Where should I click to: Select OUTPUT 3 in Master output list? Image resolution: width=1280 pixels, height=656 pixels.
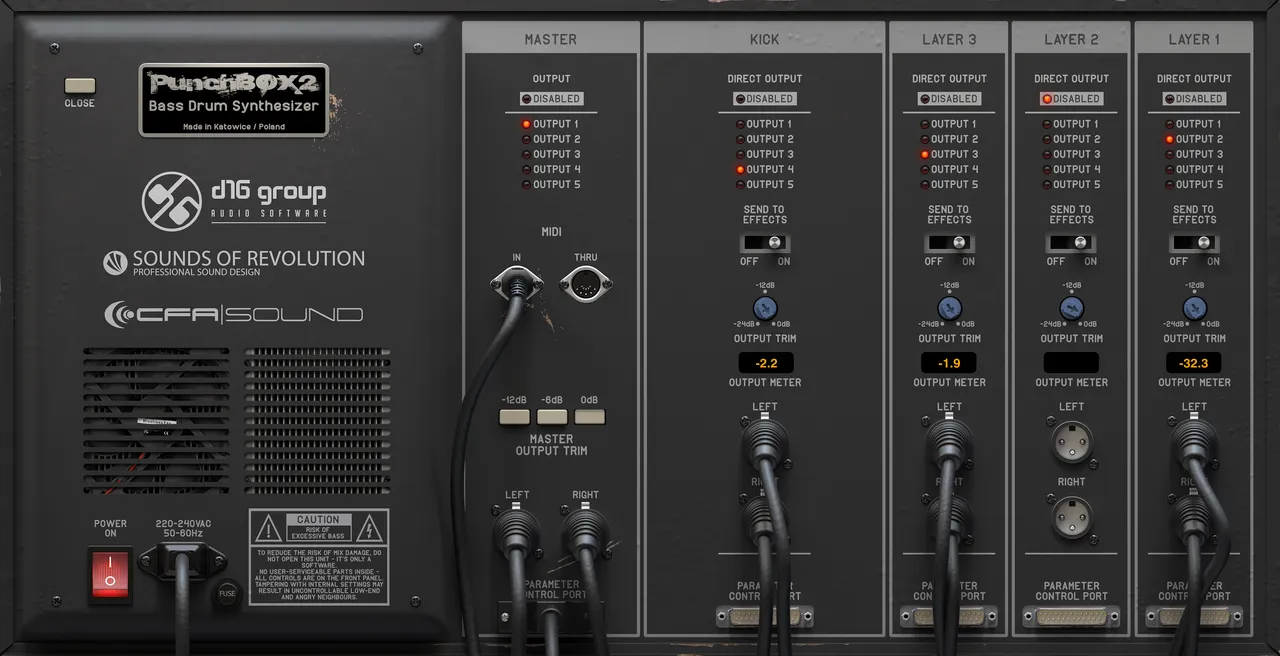tap(550, 154)
